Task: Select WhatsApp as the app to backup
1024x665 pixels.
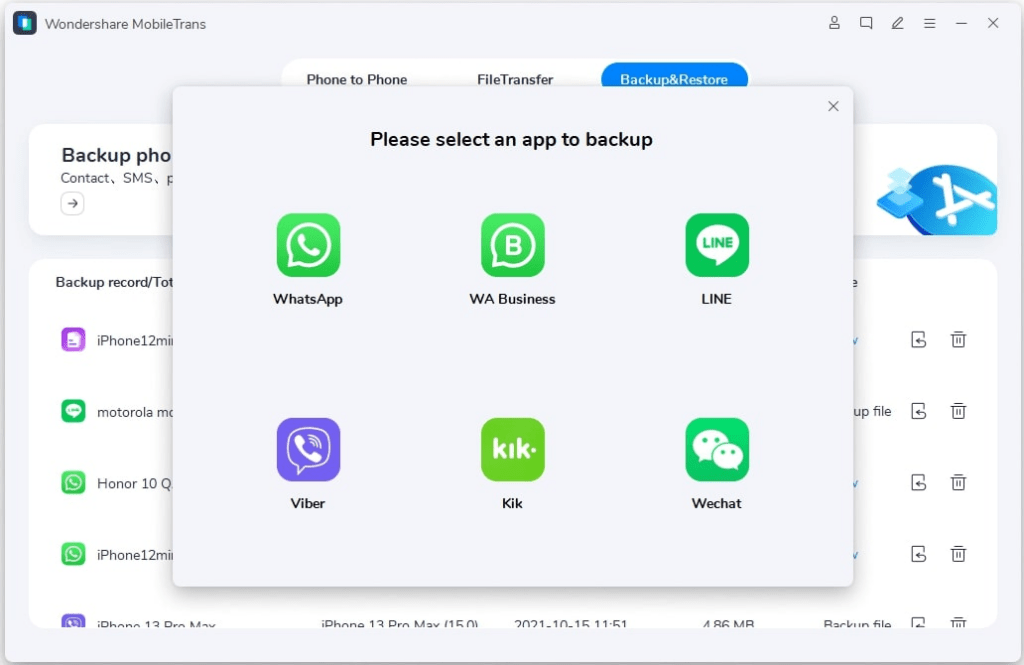Action: coord(308,246)
